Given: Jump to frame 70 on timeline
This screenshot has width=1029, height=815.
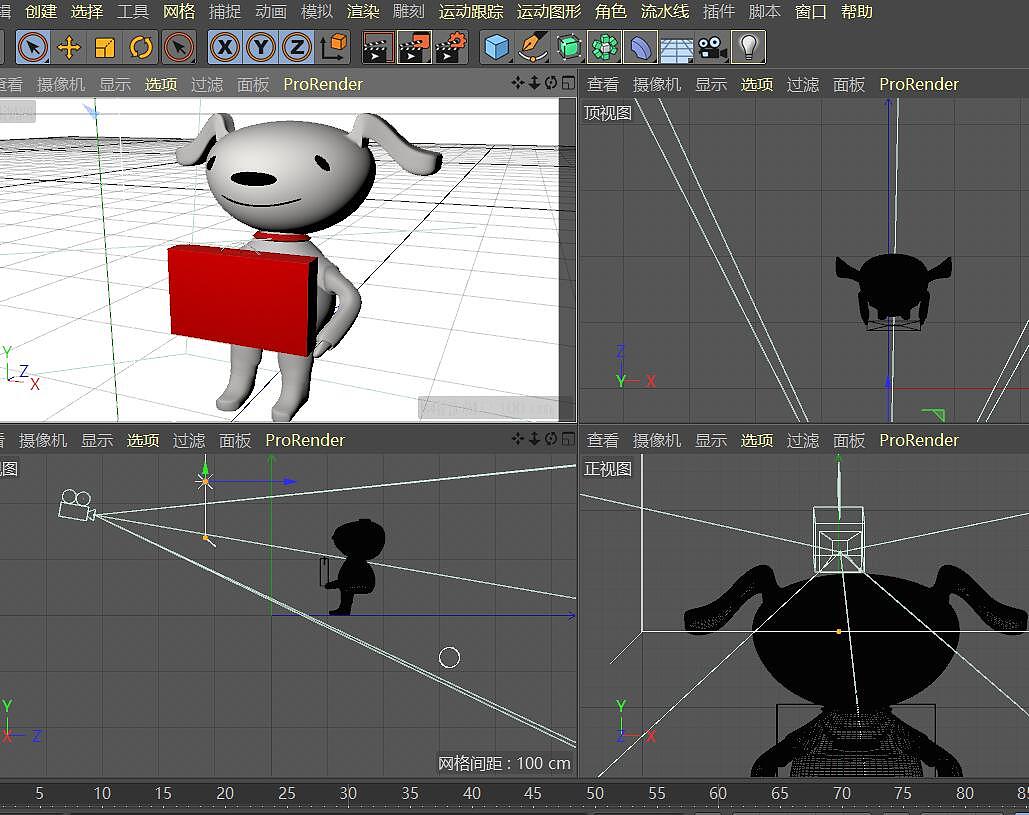Looking at the screenshot, I should tap(841, 793).
